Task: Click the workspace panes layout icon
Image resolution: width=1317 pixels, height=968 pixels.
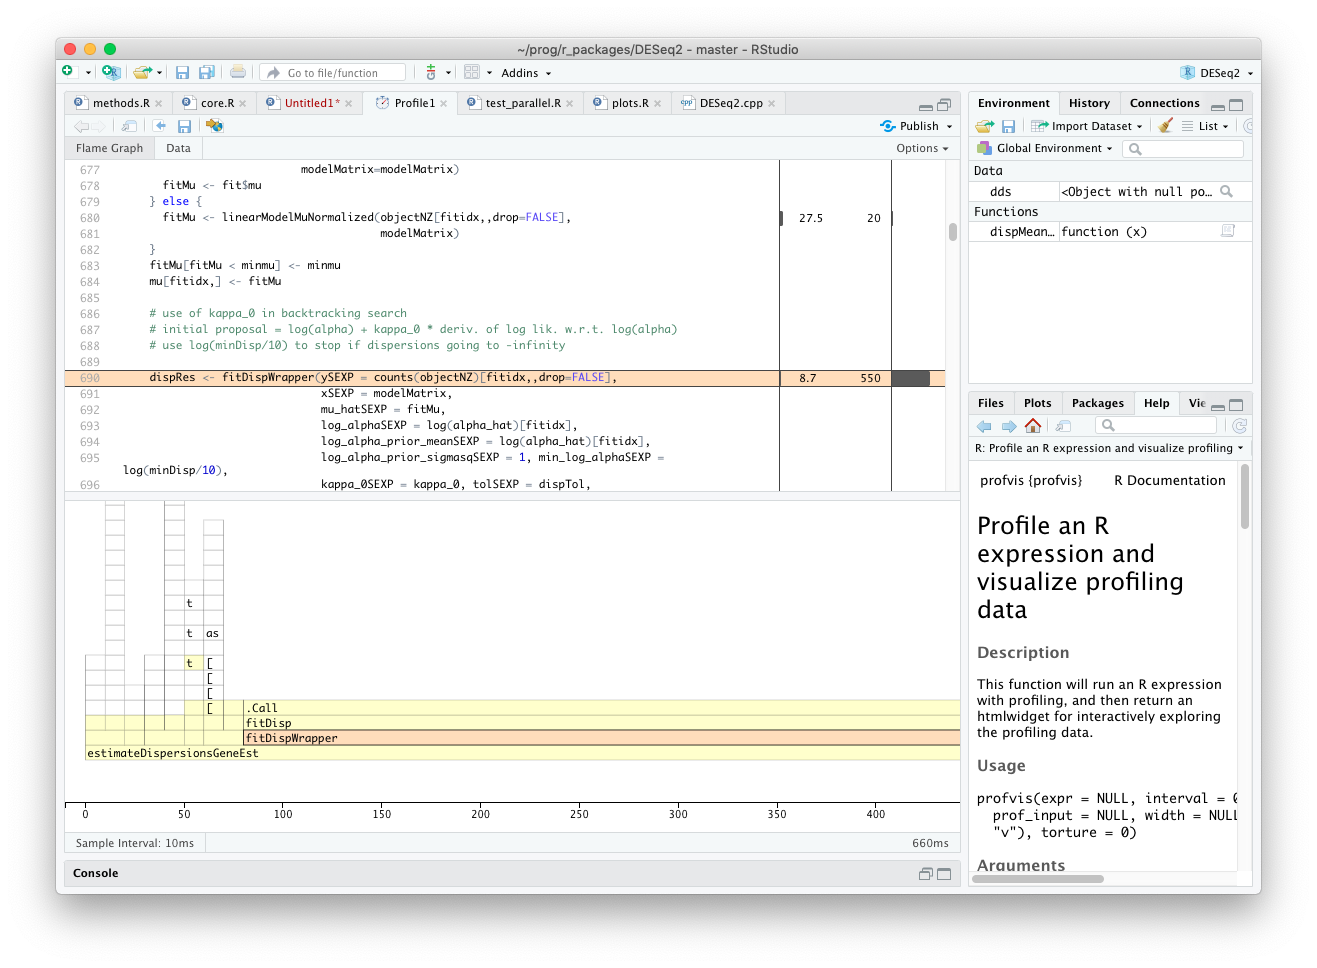Action: click(x=472, y=72)
